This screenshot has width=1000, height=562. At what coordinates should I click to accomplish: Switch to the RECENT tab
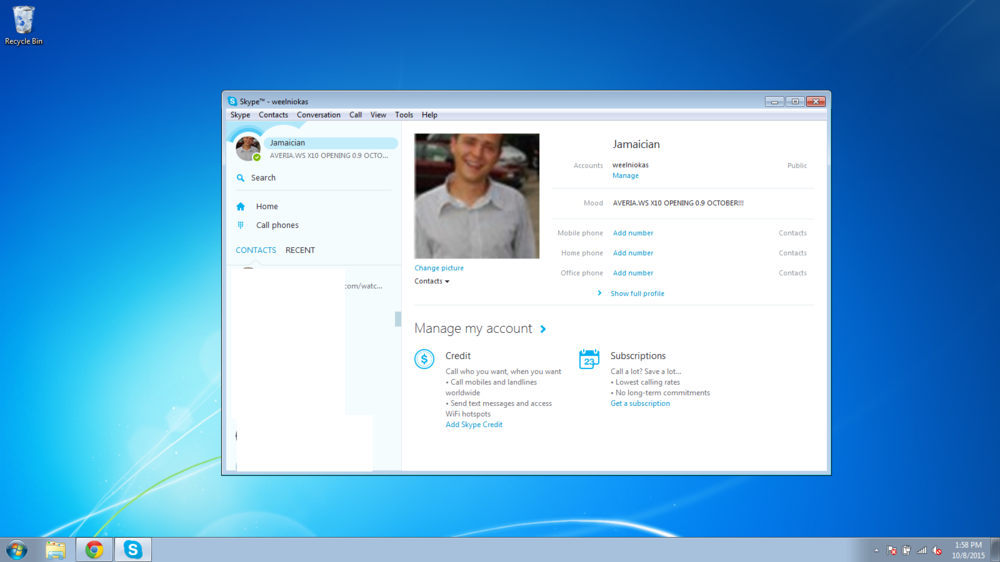(x=300, y=251)
